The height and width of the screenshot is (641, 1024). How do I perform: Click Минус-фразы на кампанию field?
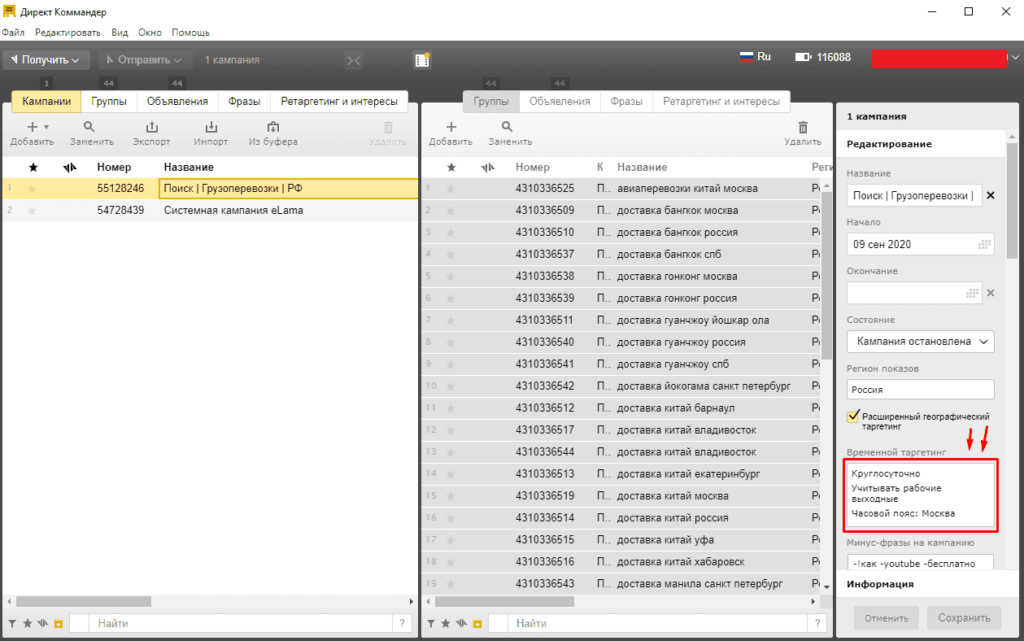pos(920,563)
